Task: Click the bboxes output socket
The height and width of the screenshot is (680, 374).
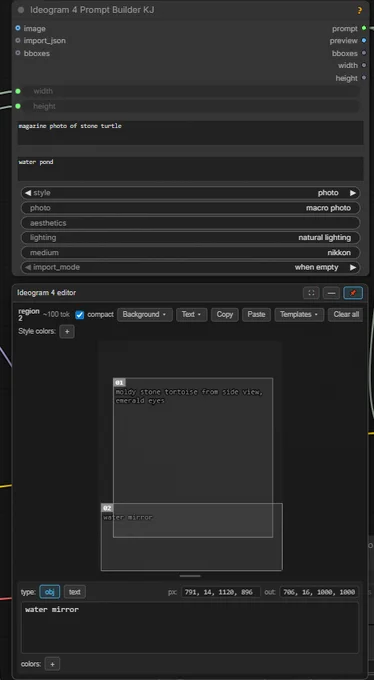Action: point(364,53)
